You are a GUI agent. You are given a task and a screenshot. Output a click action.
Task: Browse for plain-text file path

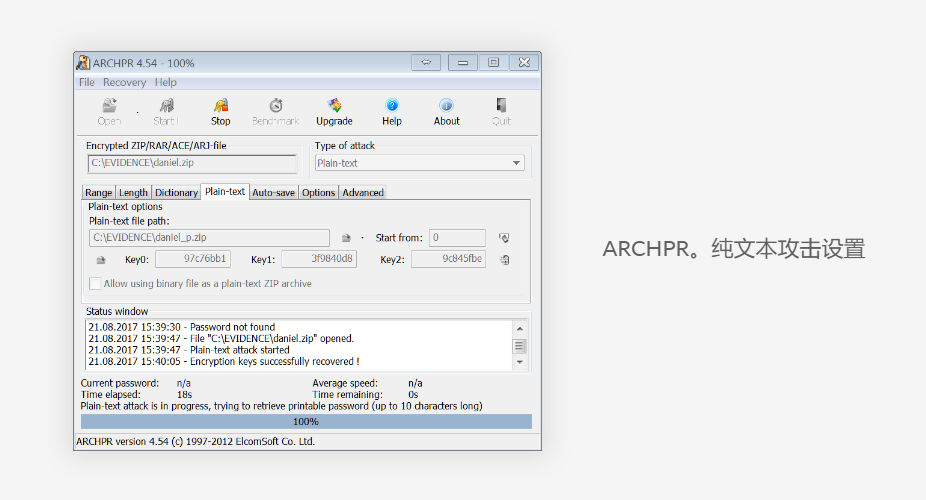click(x=346, y=238)
